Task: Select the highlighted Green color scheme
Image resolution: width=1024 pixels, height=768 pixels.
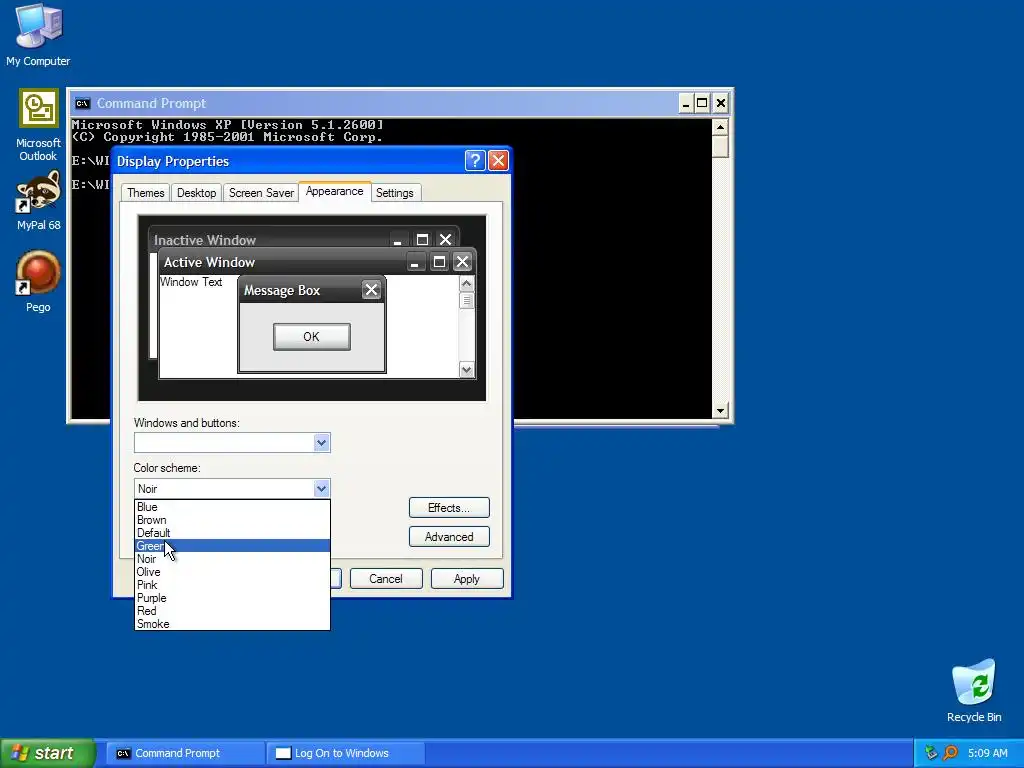Action: point(232,546)
